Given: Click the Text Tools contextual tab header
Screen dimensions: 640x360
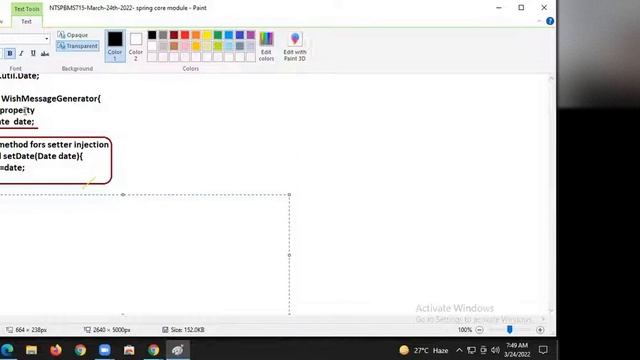Looking at the screenshot, I should [27, 9].
